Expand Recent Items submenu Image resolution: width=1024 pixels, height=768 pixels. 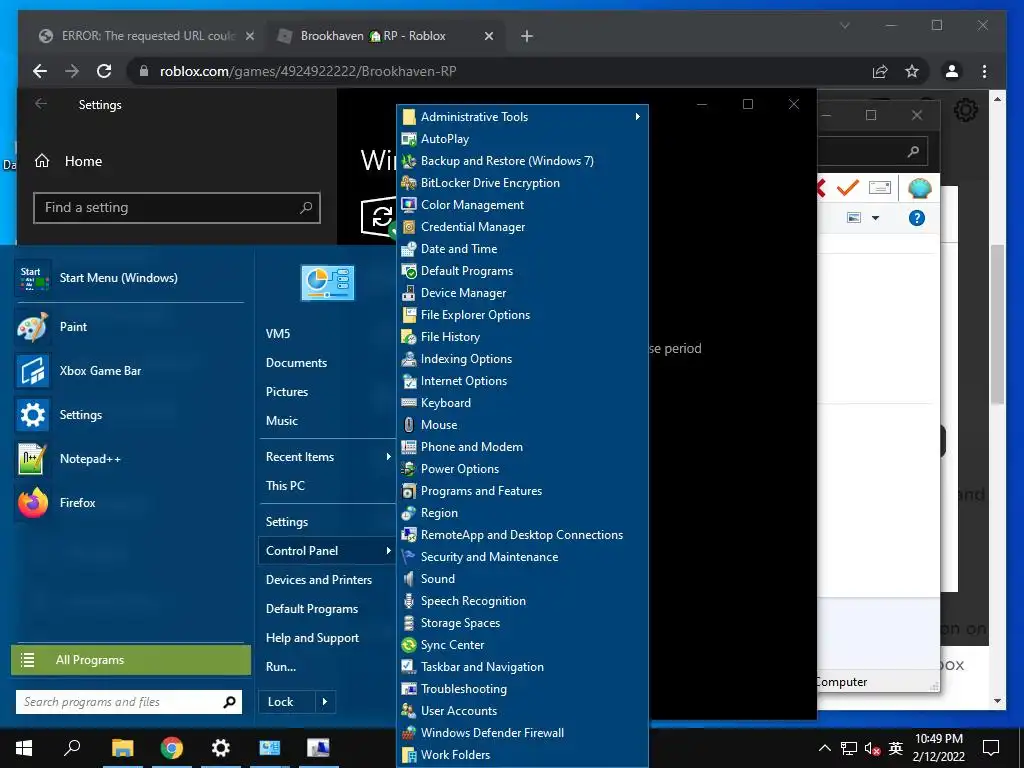327,456
